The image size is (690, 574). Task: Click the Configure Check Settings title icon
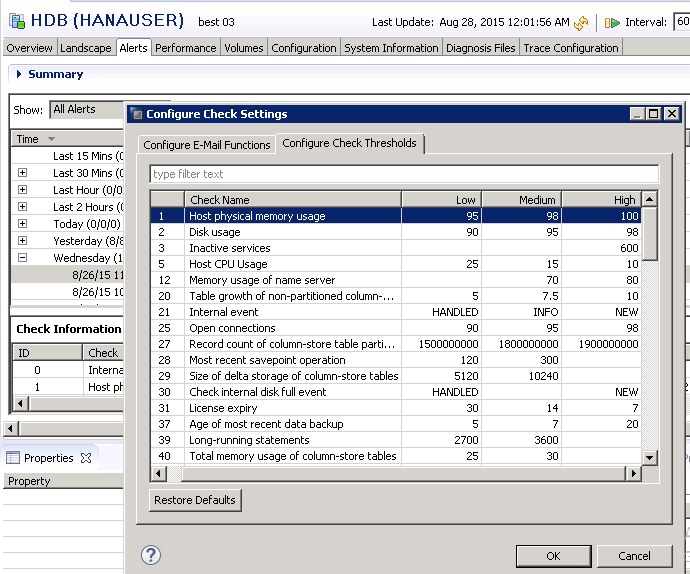click(136, 114)
